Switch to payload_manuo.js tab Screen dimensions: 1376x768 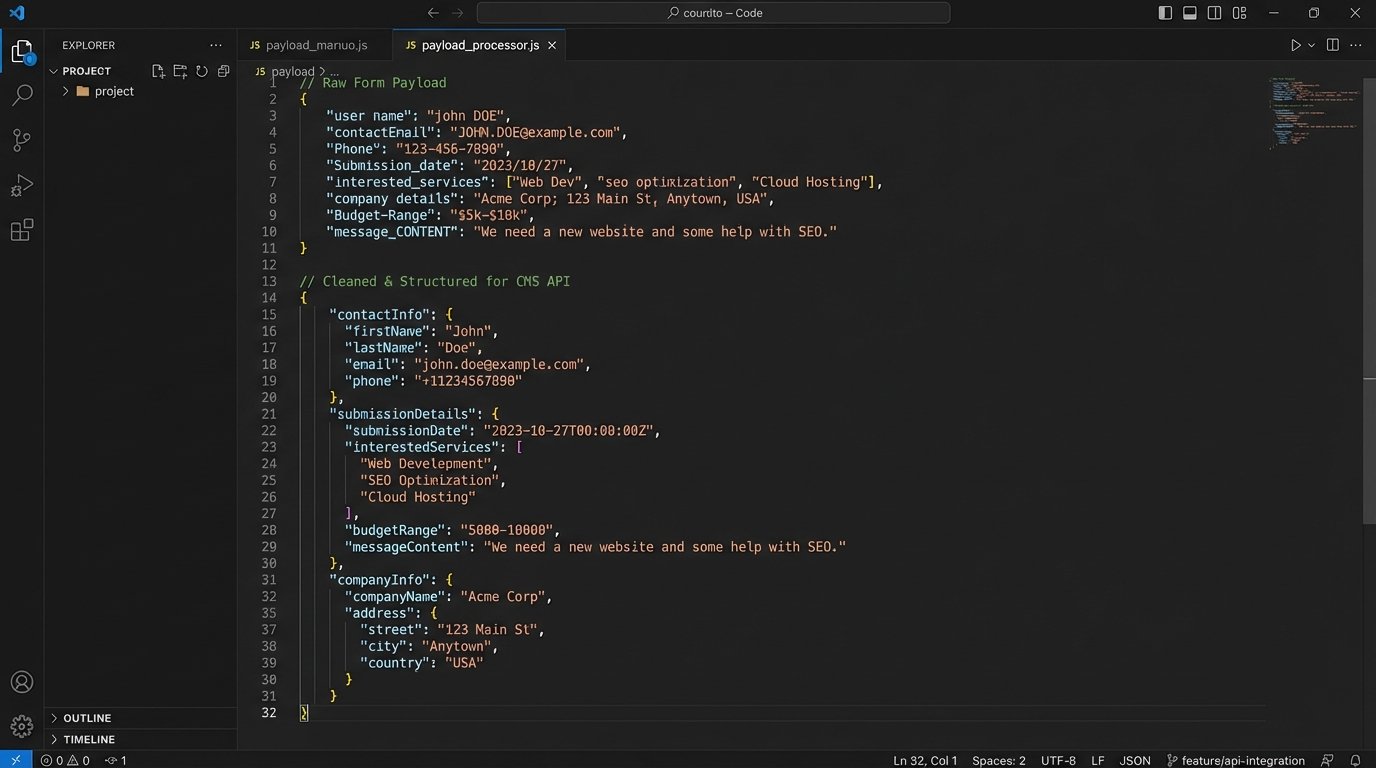point(315,45)
